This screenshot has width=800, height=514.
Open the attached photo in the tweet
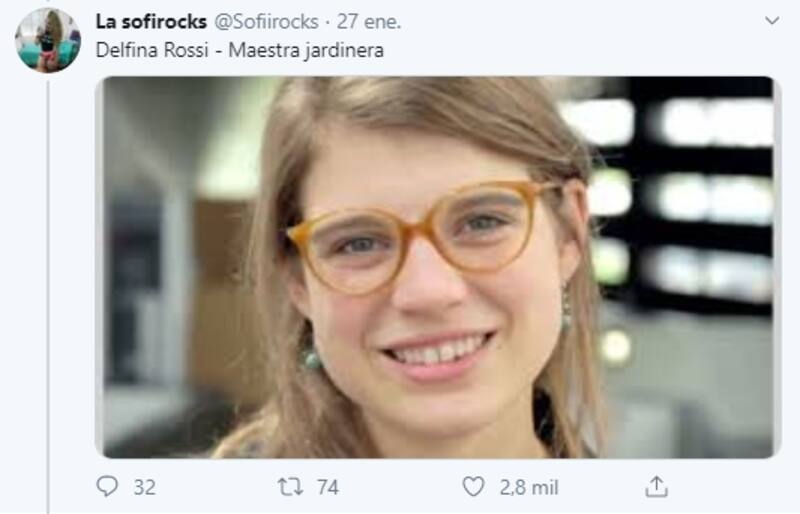[438, 267]
